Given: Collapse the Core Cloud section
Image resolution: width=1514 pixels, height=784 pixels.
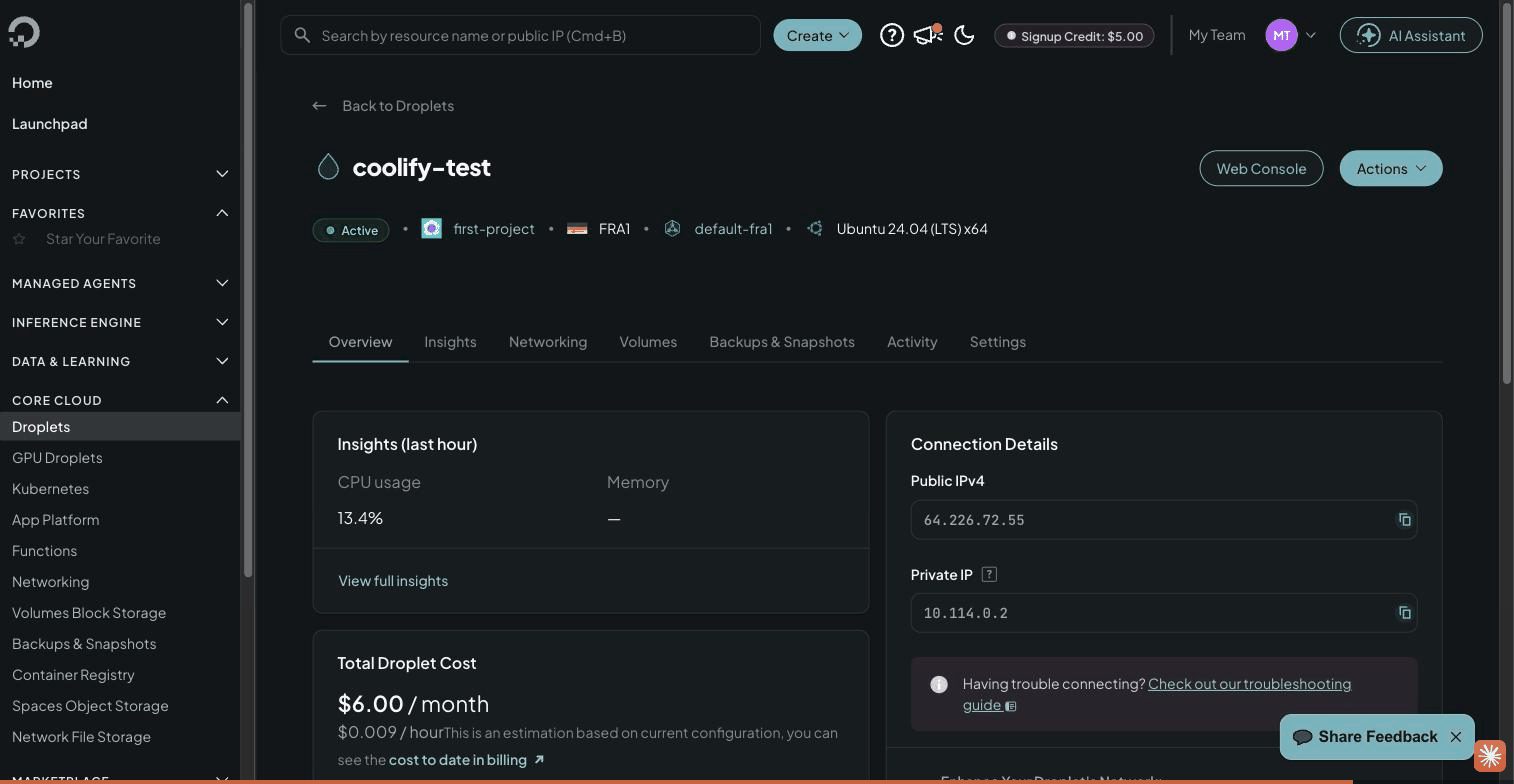Looking at the screenshot, I should pos(222,400).
